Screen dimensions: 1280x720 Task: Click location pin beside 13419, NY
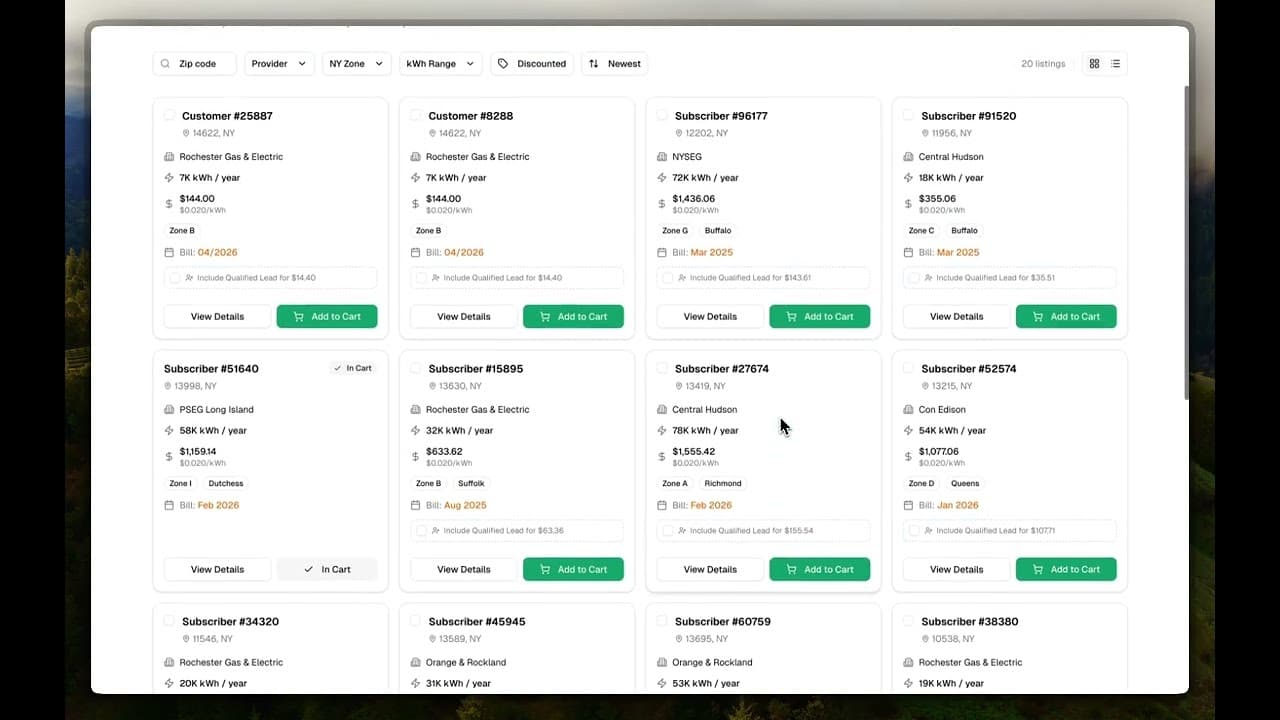click(679, 386)
